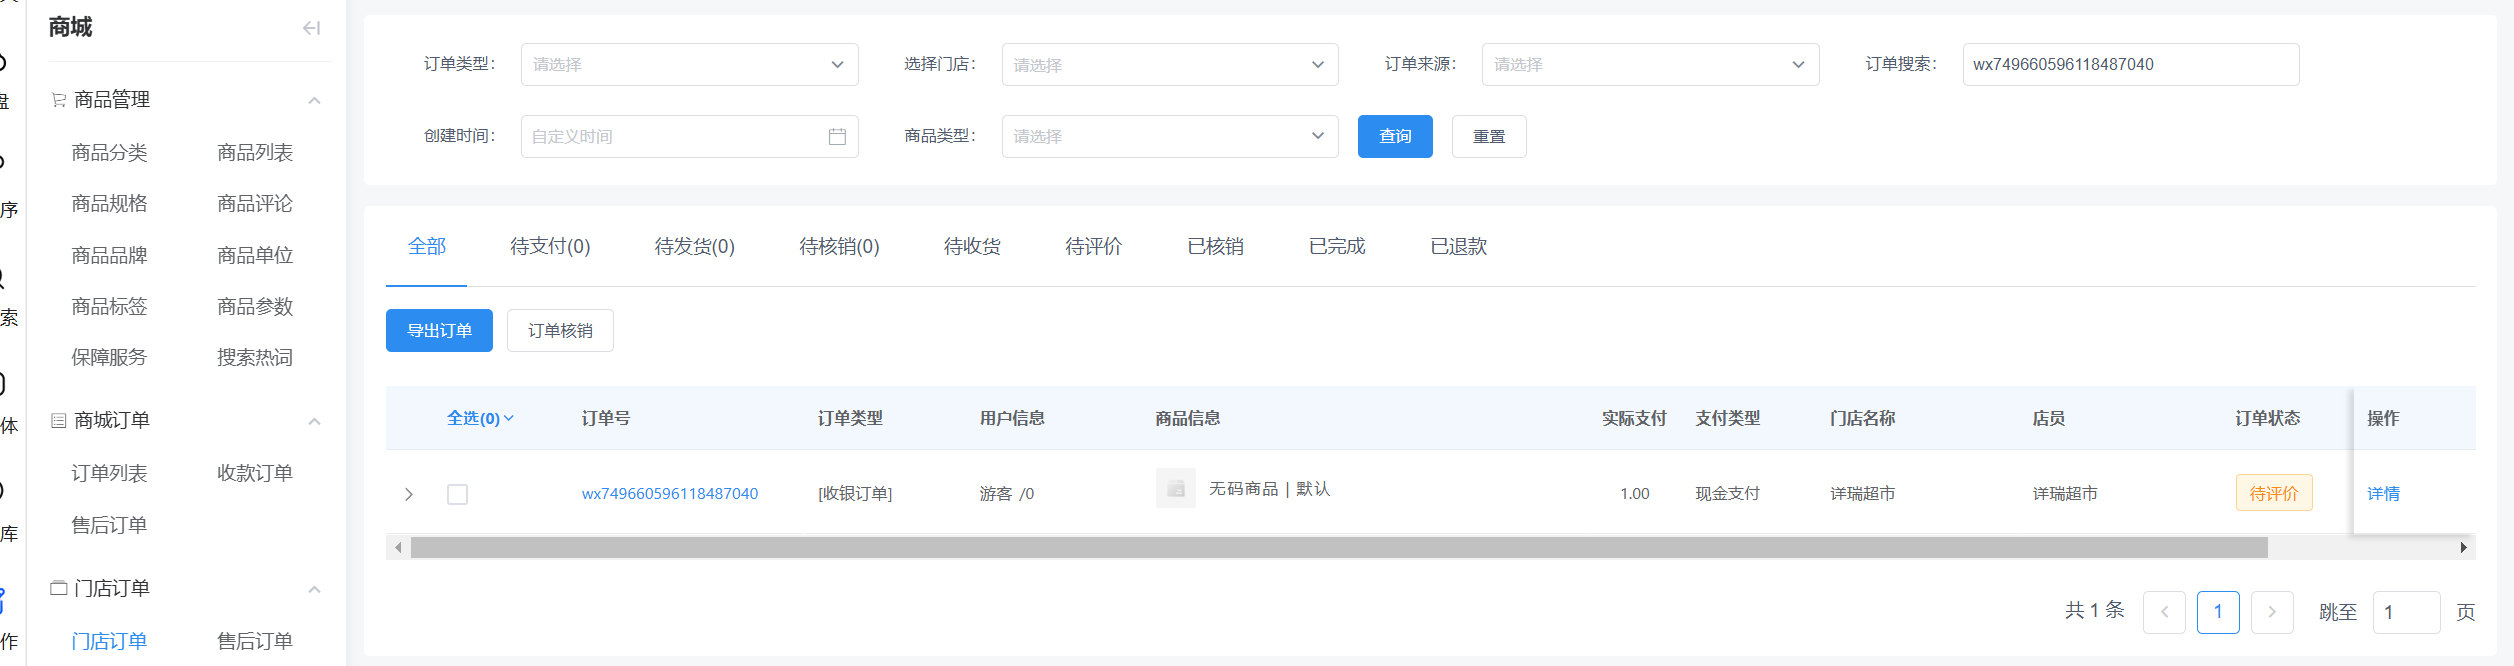Click the 创建时间 date input
This screenshot has width=2514, height=666.
pyautogui.click(x=689, y=136)
